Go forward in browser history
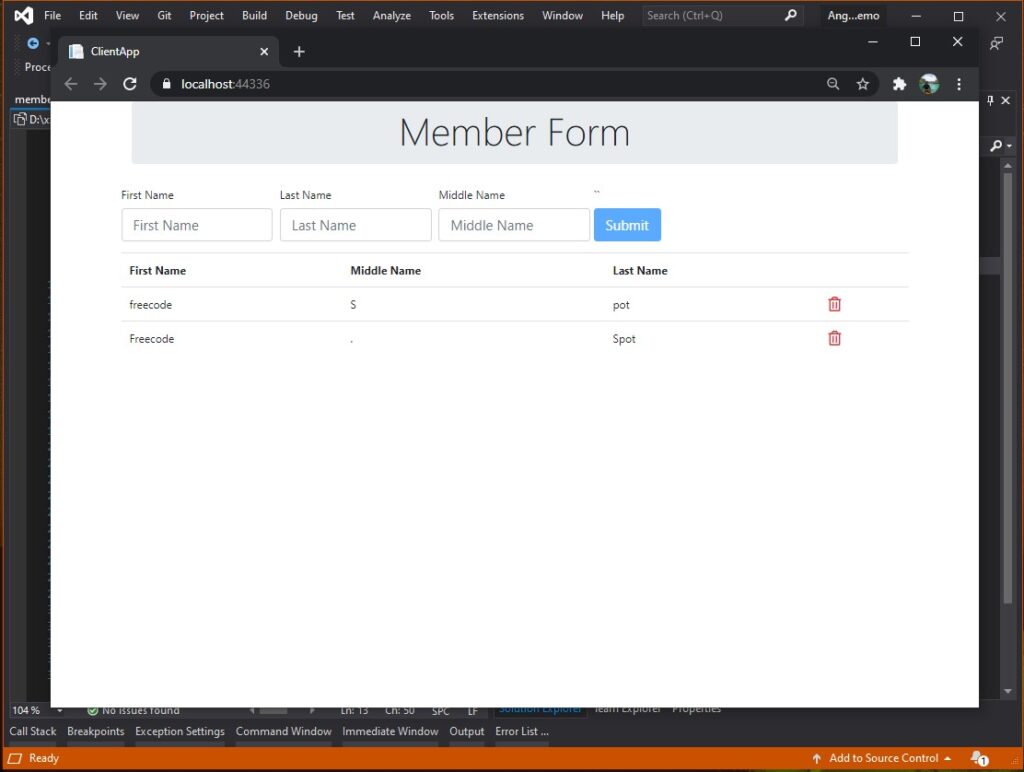This screenshot has width=1024, height=772. point(100,84)
